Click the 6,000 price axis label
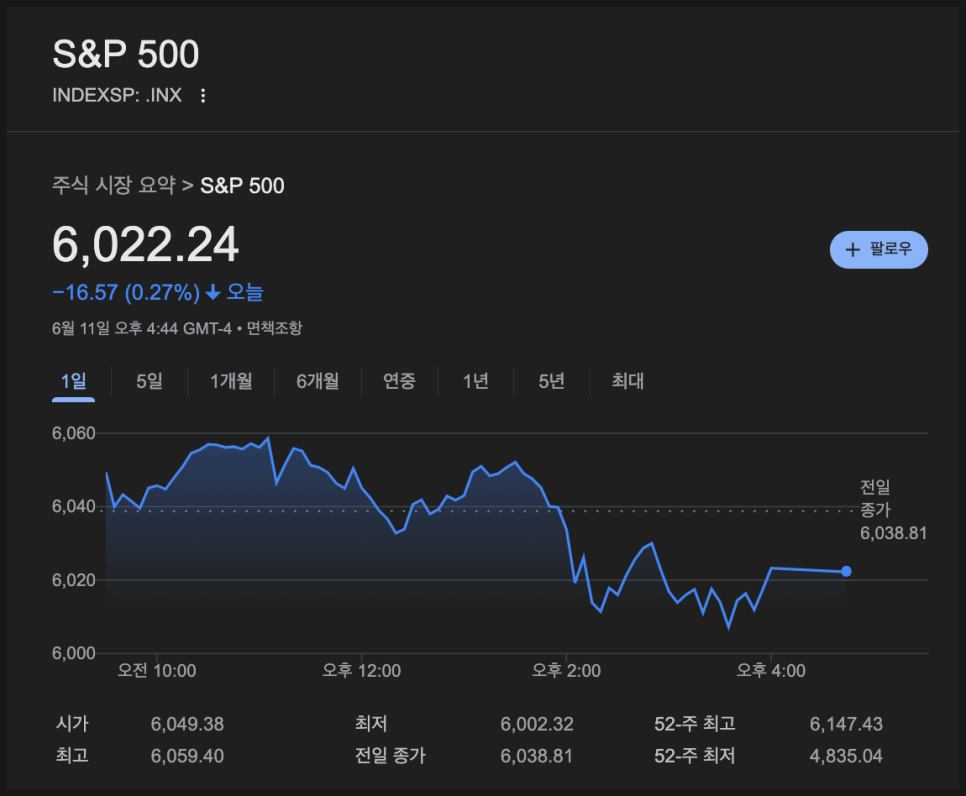This screenshot has height=796, width=966. (x=74, y=653)
